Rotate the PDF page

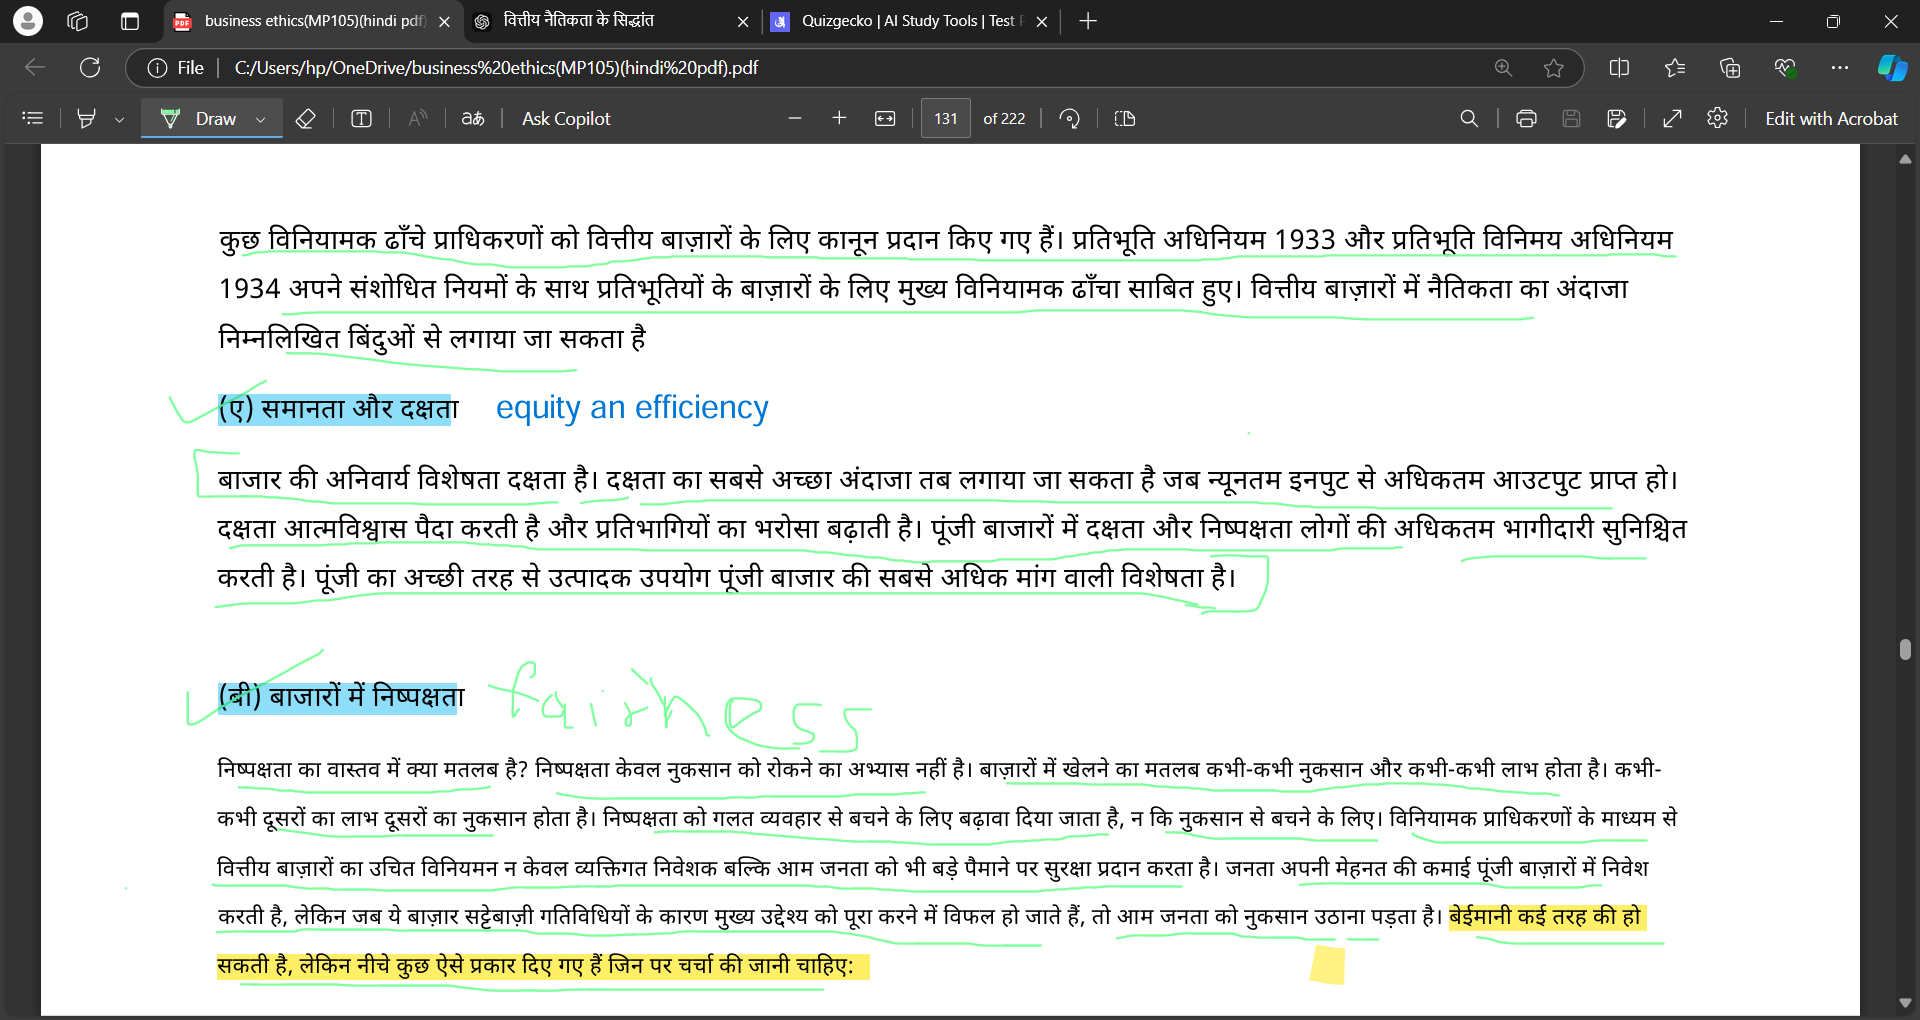(1069, 118)
